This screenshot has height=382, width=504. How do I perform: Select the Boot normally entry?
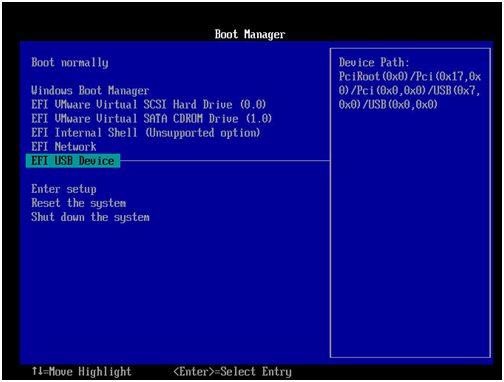tap(70, 63)
